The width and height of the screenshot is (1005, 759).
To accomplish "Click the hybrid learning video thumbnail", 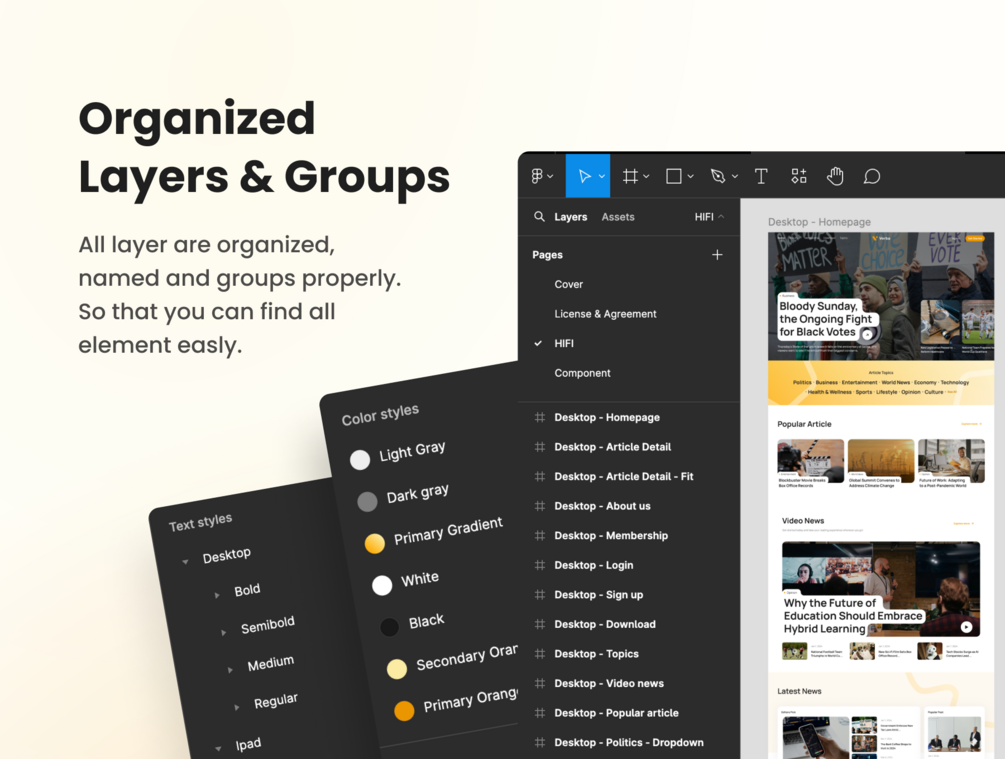I will point(881,589).
